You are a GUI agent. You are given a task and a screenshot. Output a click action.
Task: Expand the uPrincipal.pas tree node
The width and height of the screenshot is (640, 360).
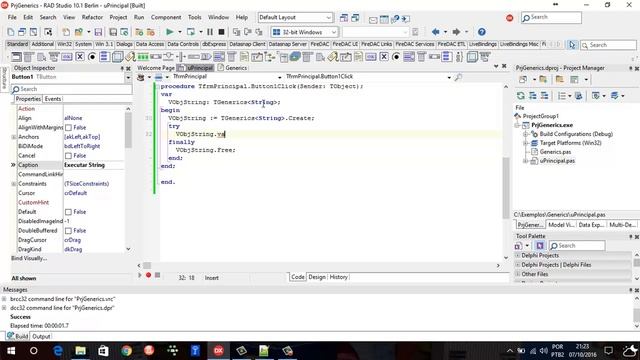(x=526, y=161)
